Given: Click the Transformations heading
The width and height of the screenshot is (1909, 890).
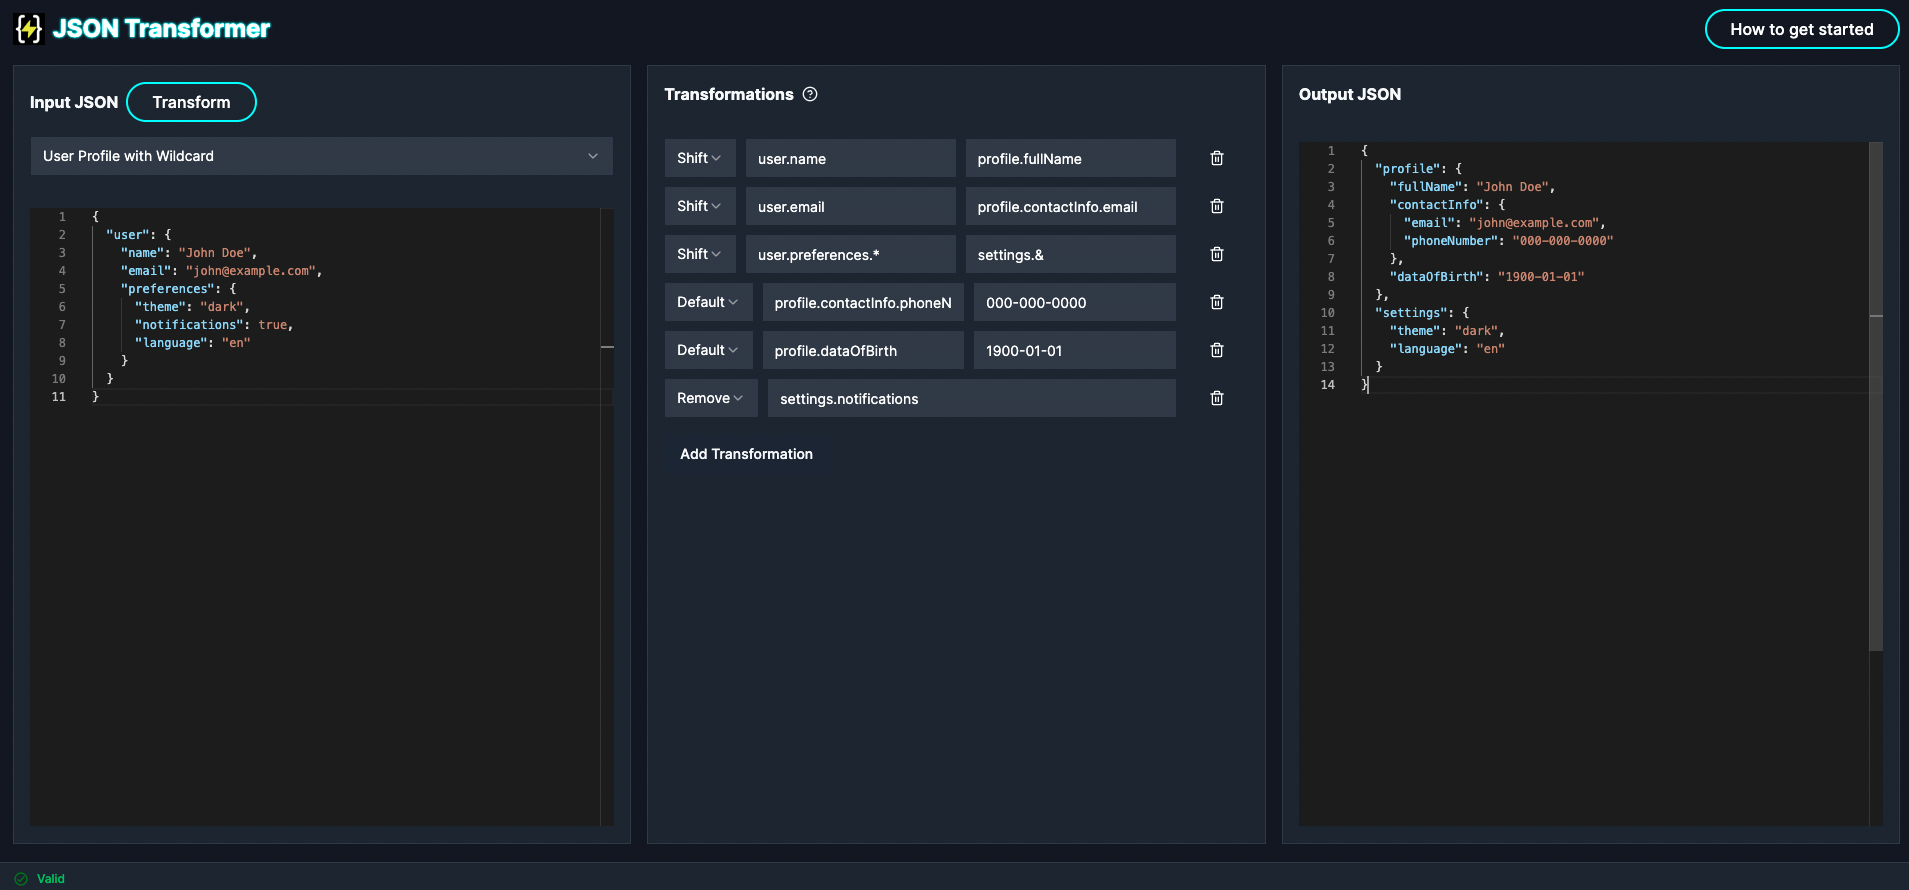Looking at the screenshot, I should [x=729, y=94].
